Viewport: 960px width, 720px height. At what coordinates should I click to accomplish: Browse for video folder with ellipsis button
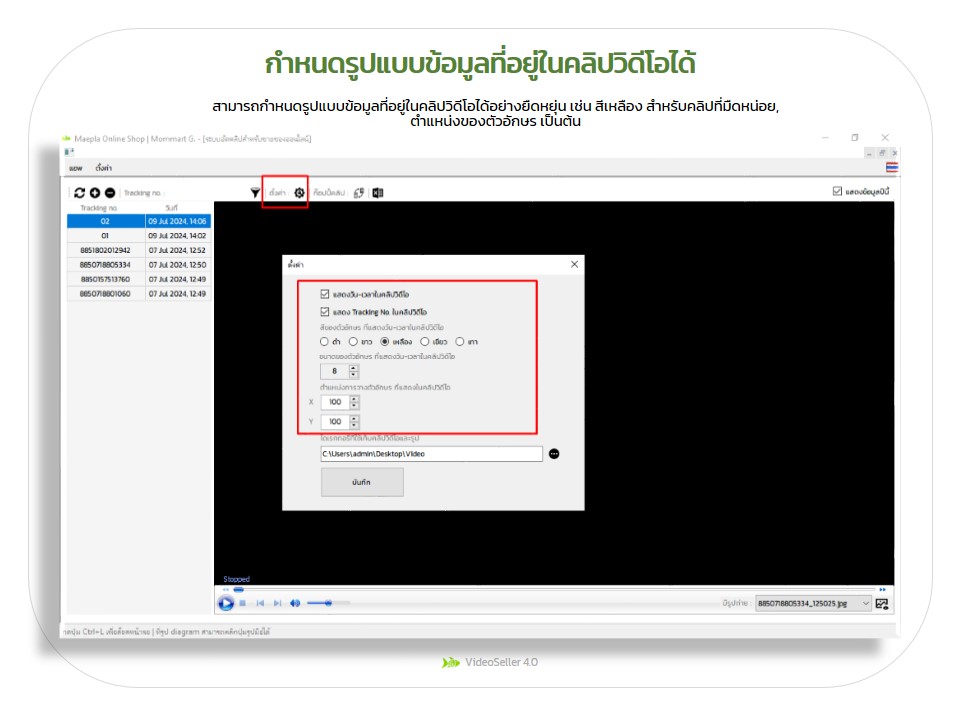click(x=554, y=453)
